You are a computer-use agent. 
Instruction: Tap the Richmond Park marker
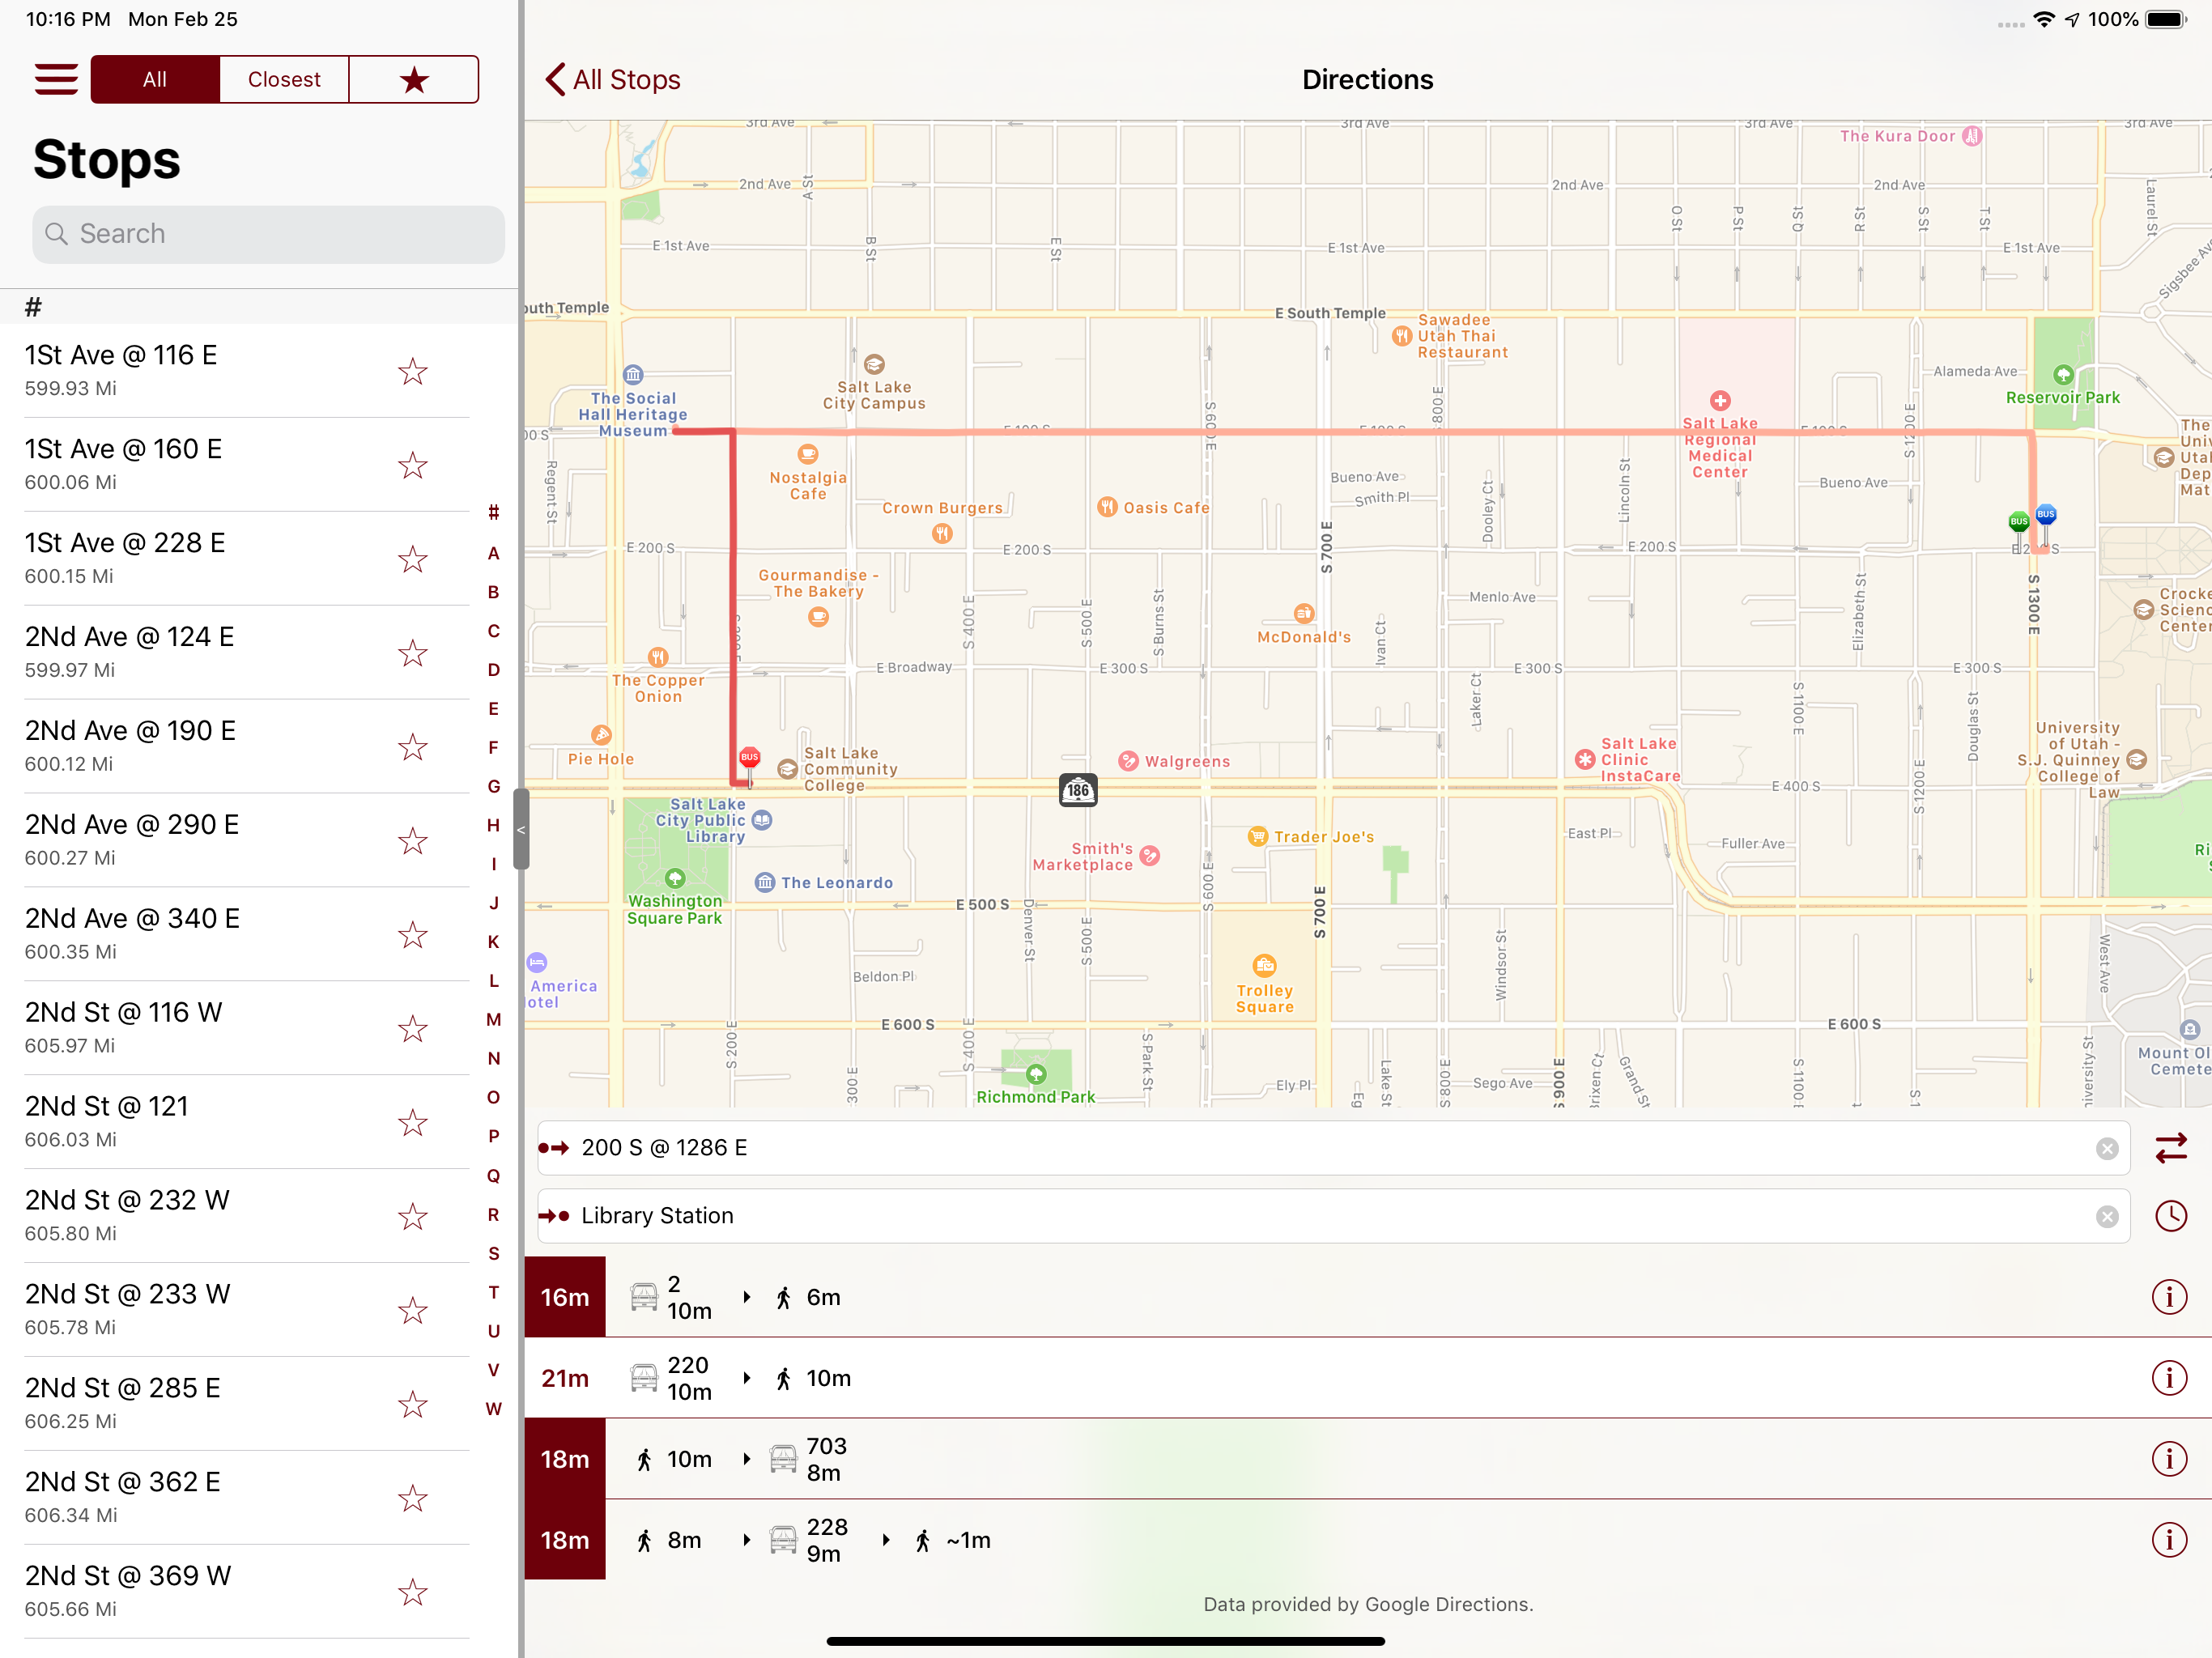click(x=1036, y=1074)
